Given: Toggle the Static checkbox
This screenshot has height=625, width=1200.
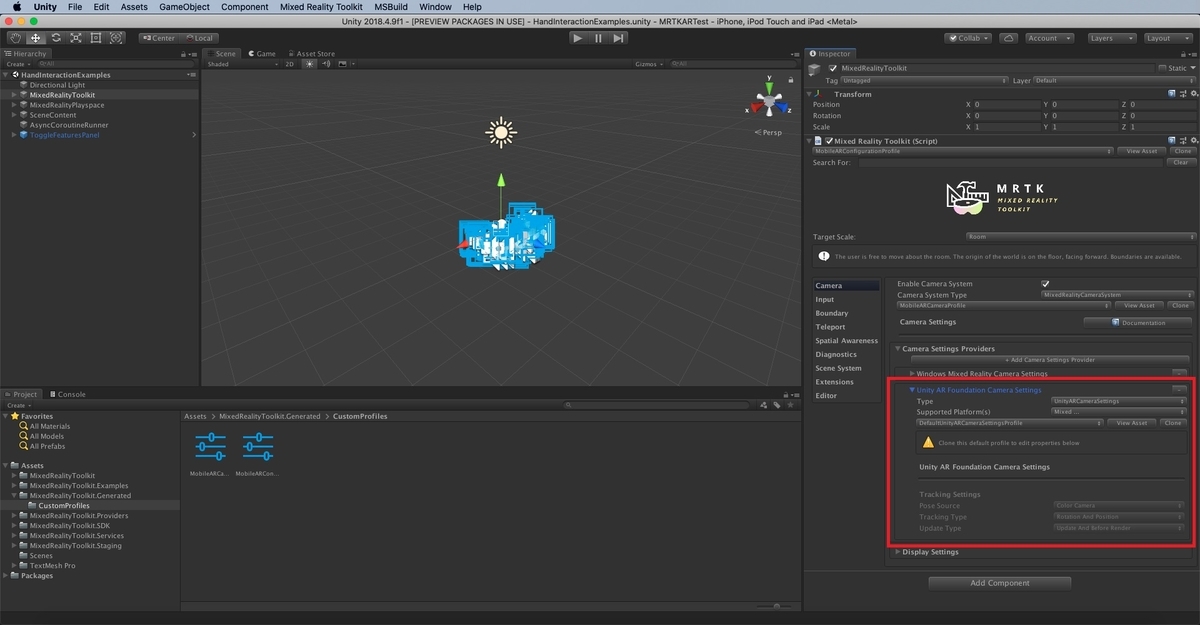Looking at the screenshot, I should (1161, 68).
